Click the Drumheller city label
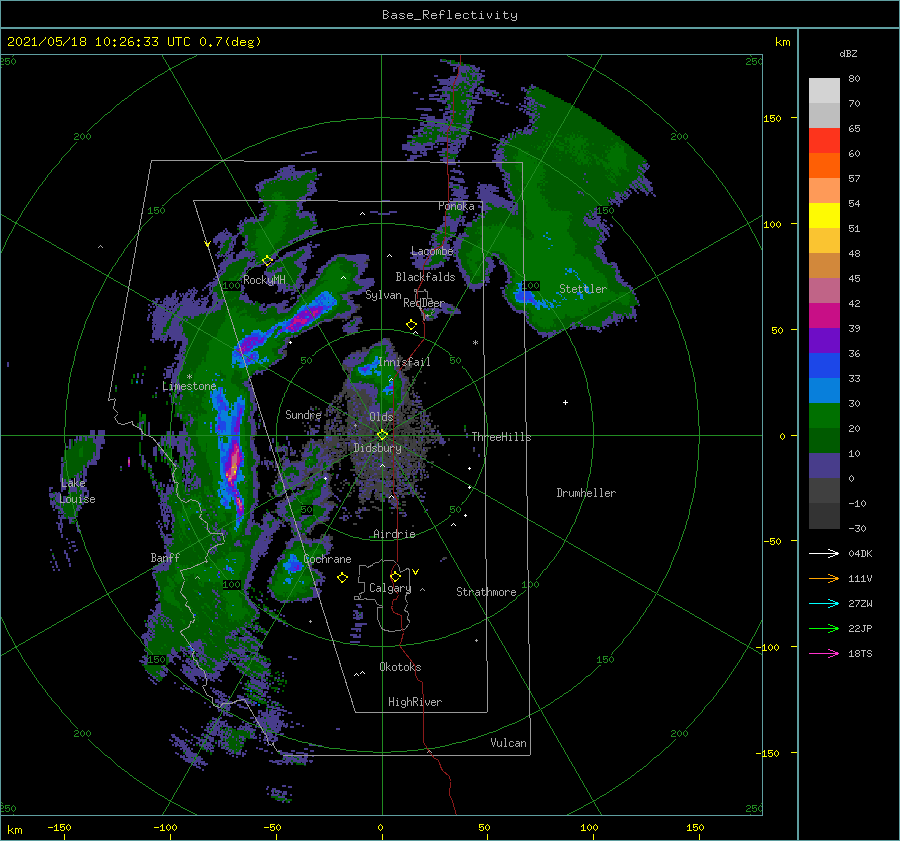 click(586, 493)
